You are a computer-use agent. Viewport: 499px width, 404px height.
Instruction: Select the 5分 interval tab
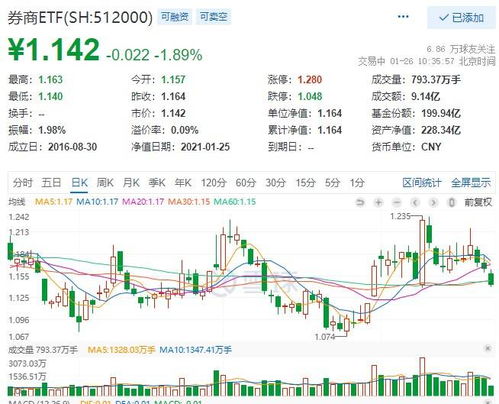[332, 183]
